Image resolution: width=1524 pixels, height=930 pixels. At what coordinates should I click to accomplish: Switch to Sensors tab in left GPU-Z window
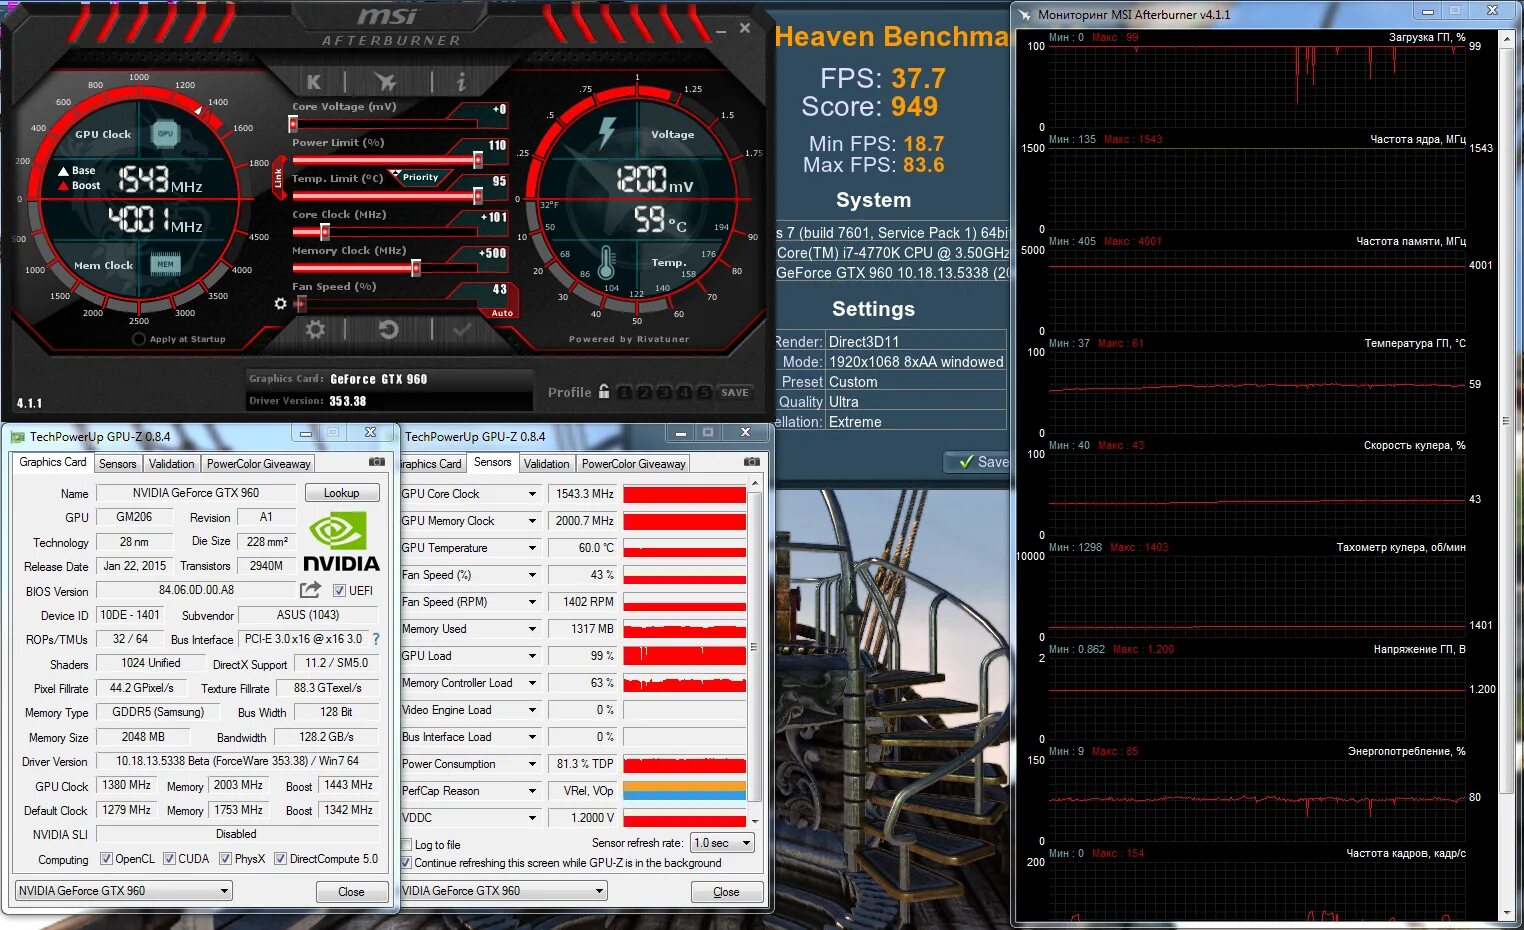[117, 464]
